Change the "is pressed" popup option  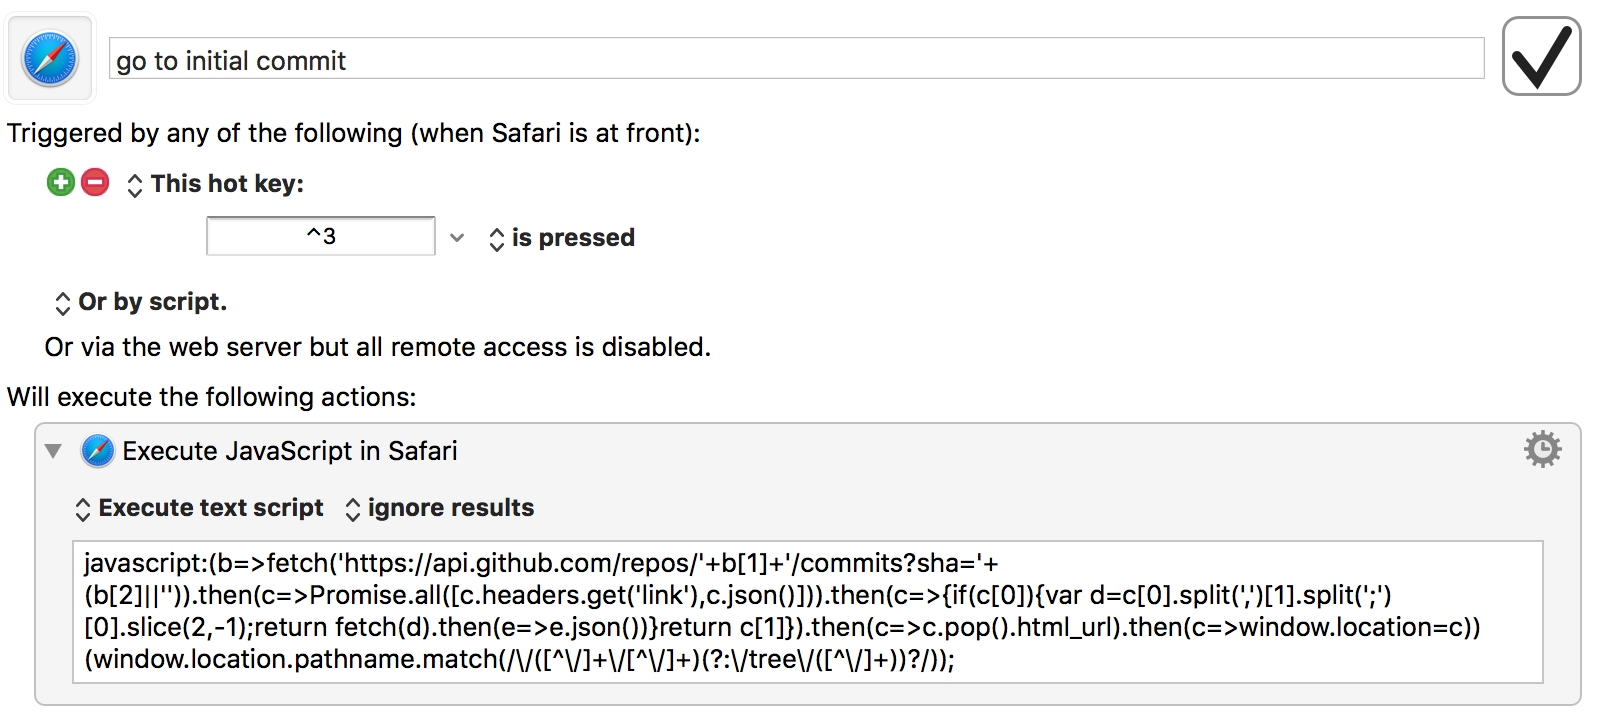(x=563, y=238)
